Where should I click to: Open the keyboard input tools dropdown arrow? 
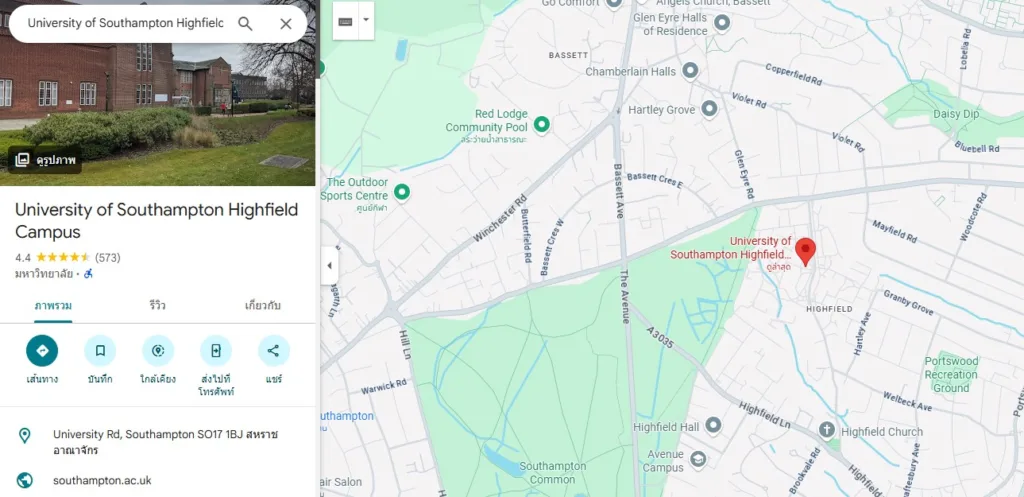(x=366, y=20)
